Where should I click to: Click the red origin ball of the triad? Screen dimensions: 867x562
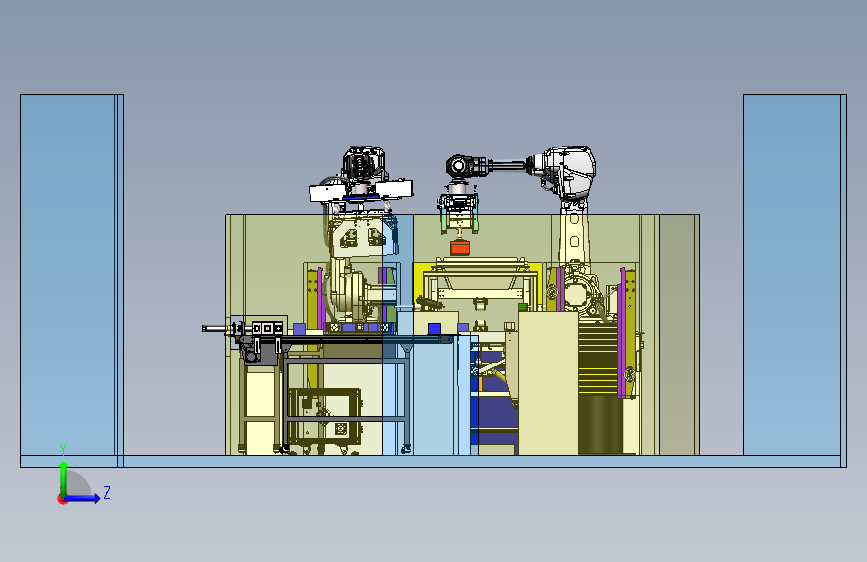pos(62,499)
